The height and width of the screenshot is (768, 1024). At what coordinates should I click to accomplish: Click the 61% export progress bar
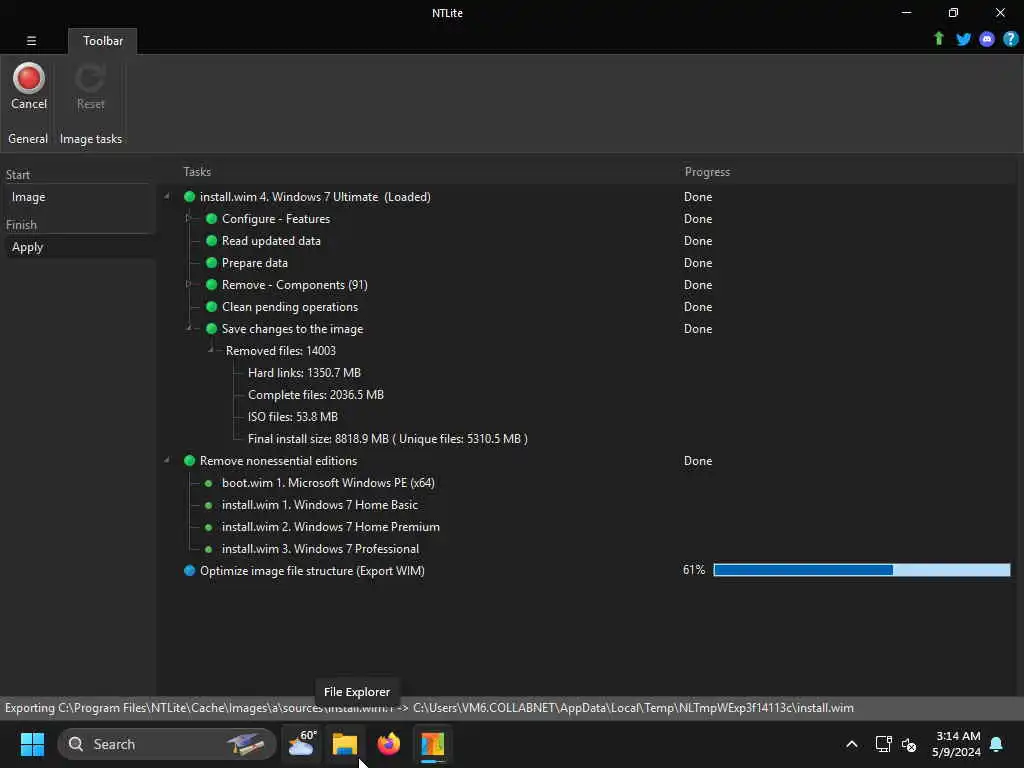(x=861, y=570)
